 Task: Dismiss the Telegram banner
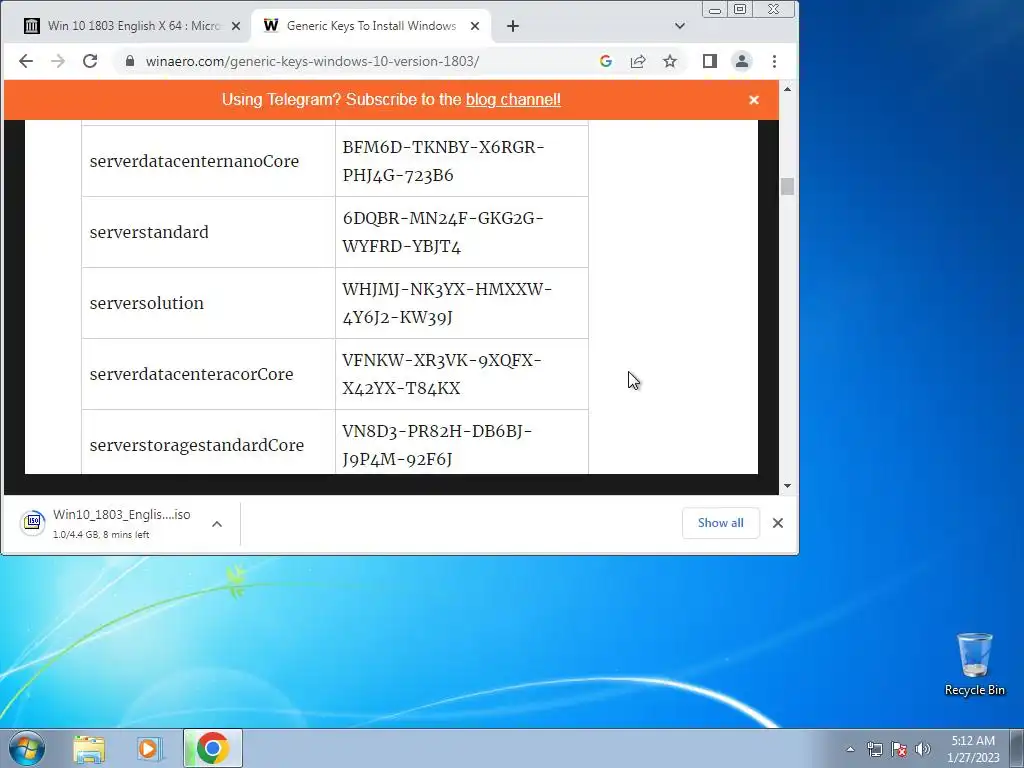click(754, 100)
